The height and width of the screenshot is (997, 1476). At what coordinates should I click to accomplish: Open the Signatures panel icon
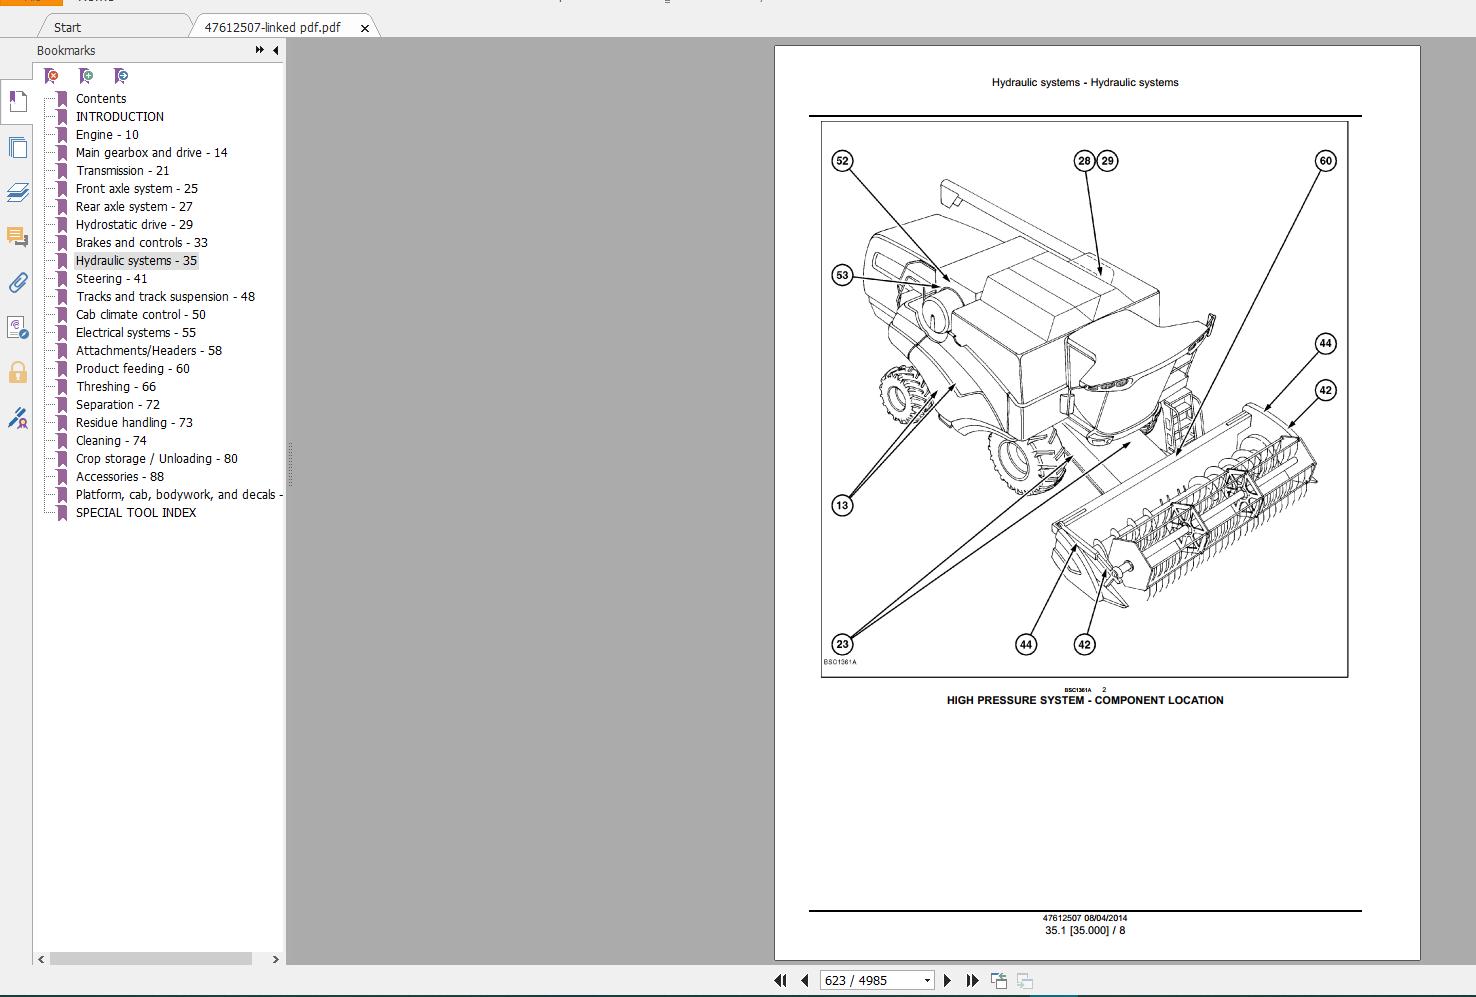coord(17,328)
